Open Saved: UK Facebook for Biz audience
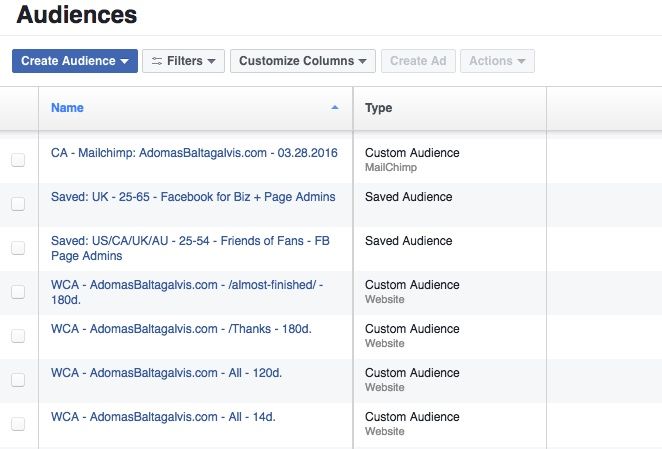Viewport: 662px width, 449px height. (193, 197)
